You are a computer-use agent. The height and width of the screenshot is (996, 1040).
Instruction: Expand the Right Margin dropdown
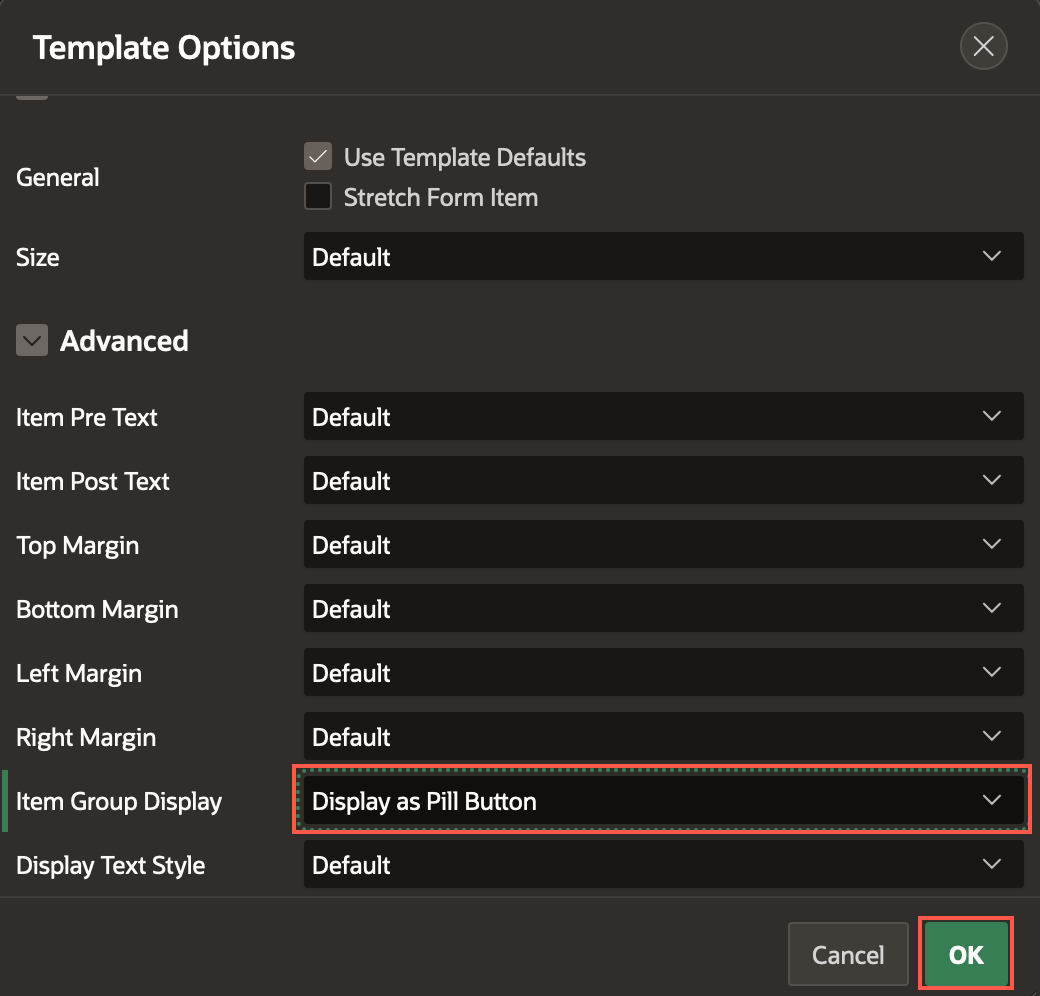coord(663,737)
